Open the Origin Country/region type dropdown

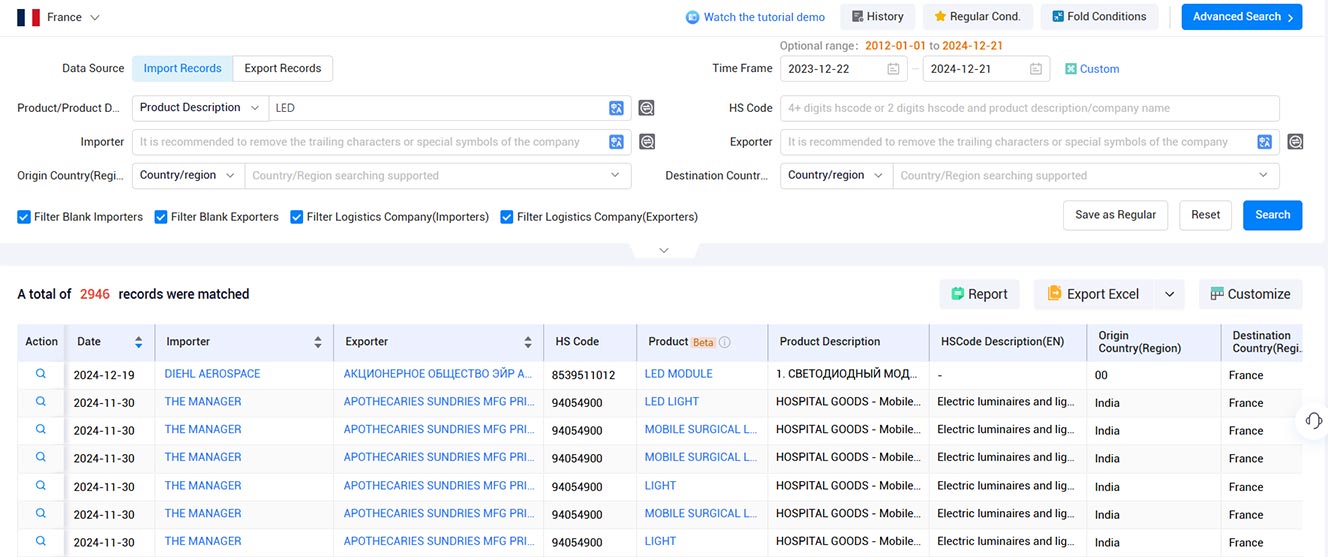[x=188, y=175]
